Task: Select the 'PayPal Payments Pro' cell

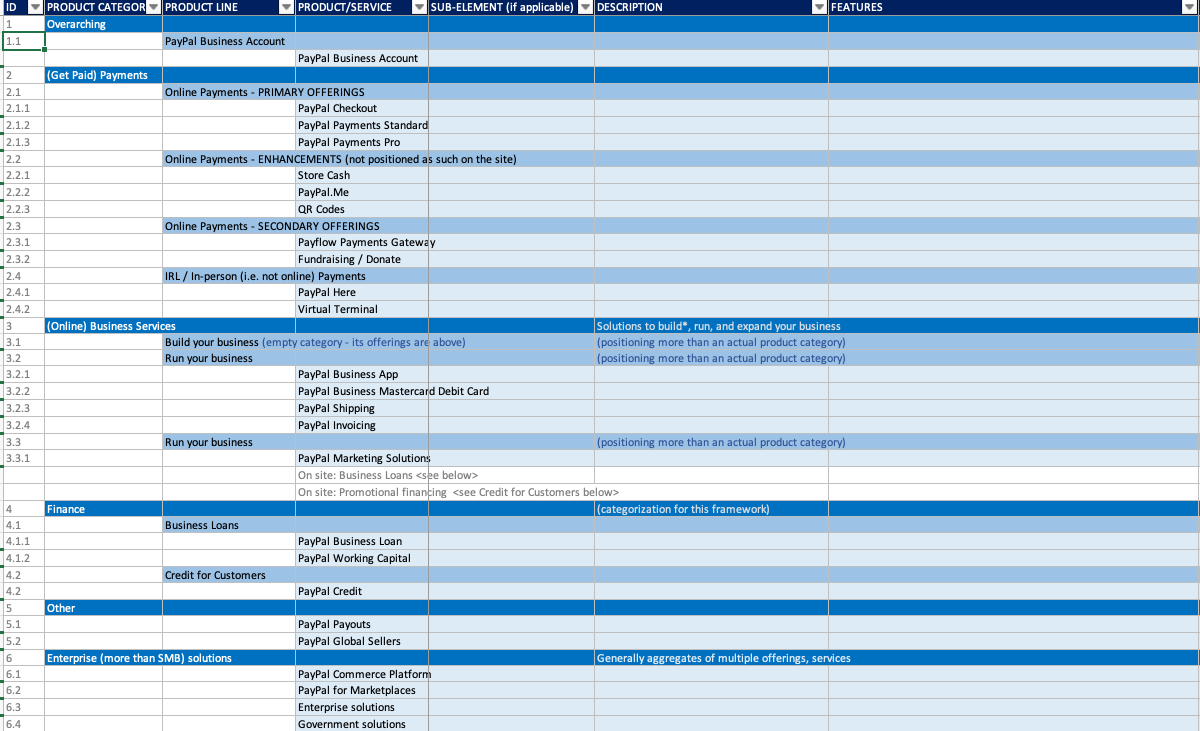Action: [362, 142]
